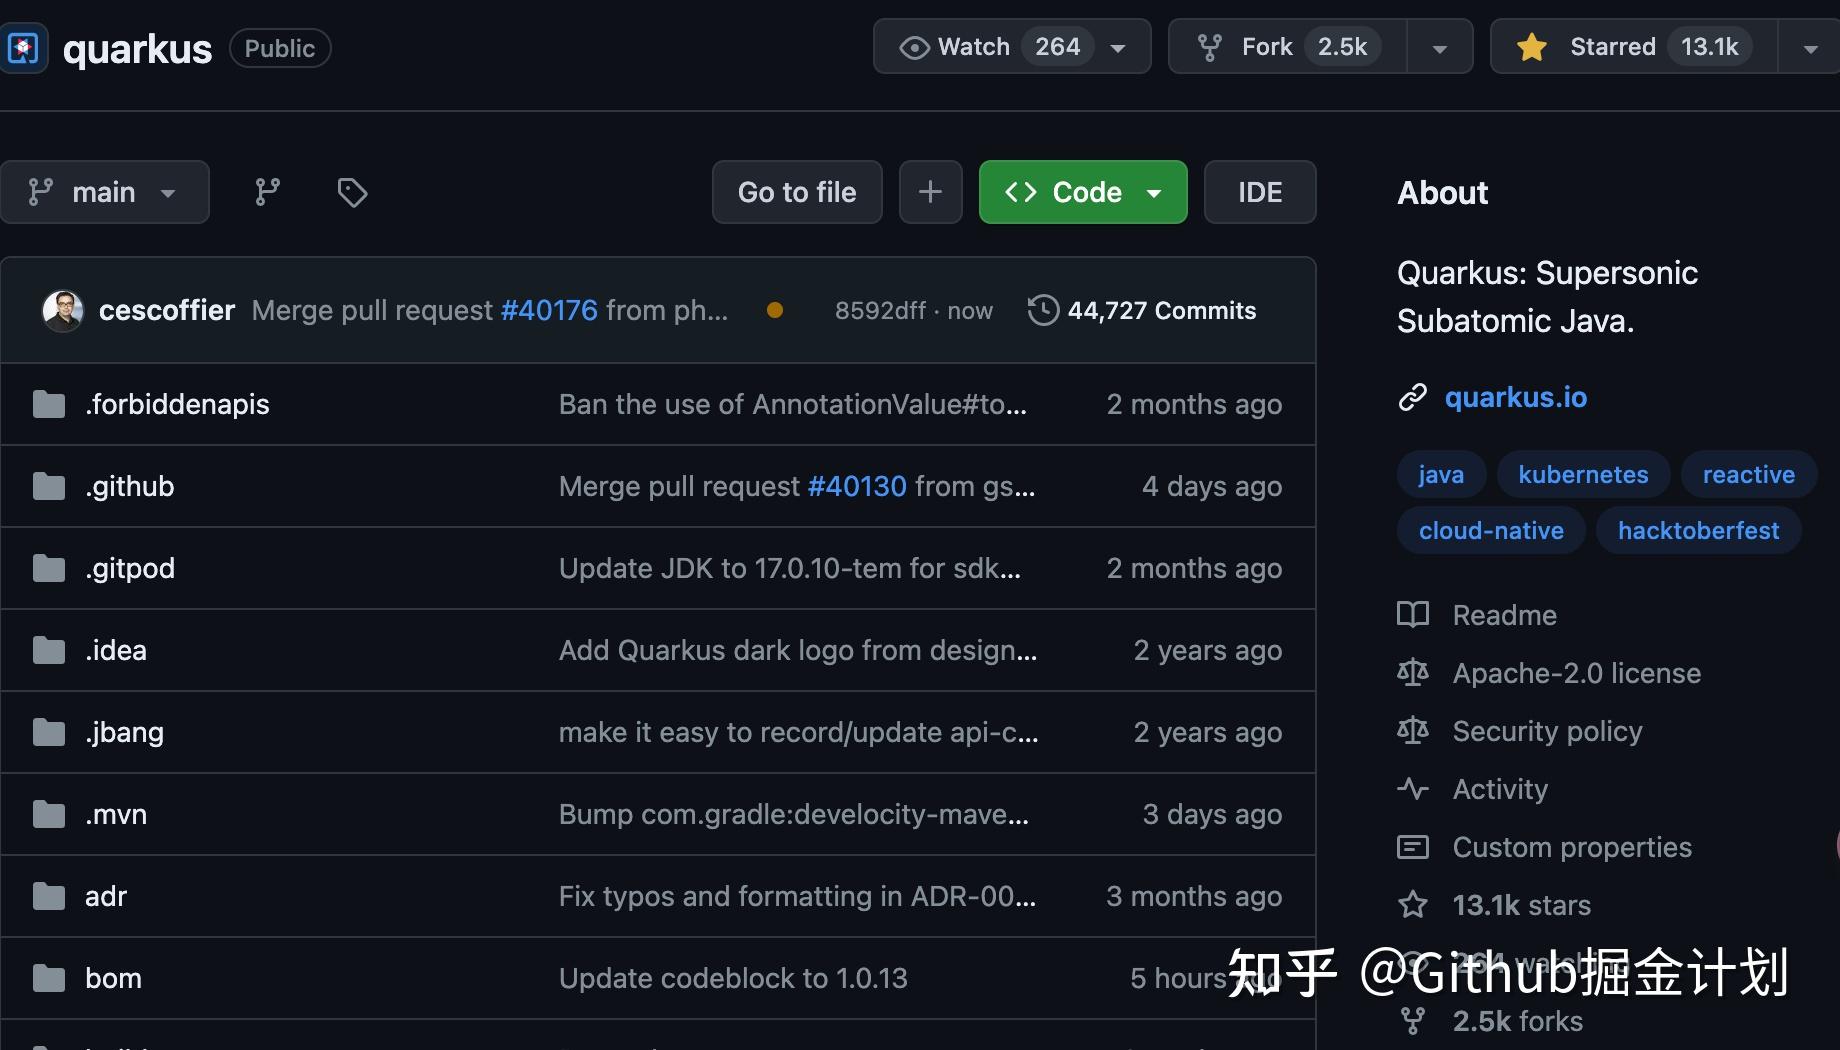The width and height of the screenshot is (1840, 1050).
Task: Click cescoffier's avatar picture
Action: 63,310
